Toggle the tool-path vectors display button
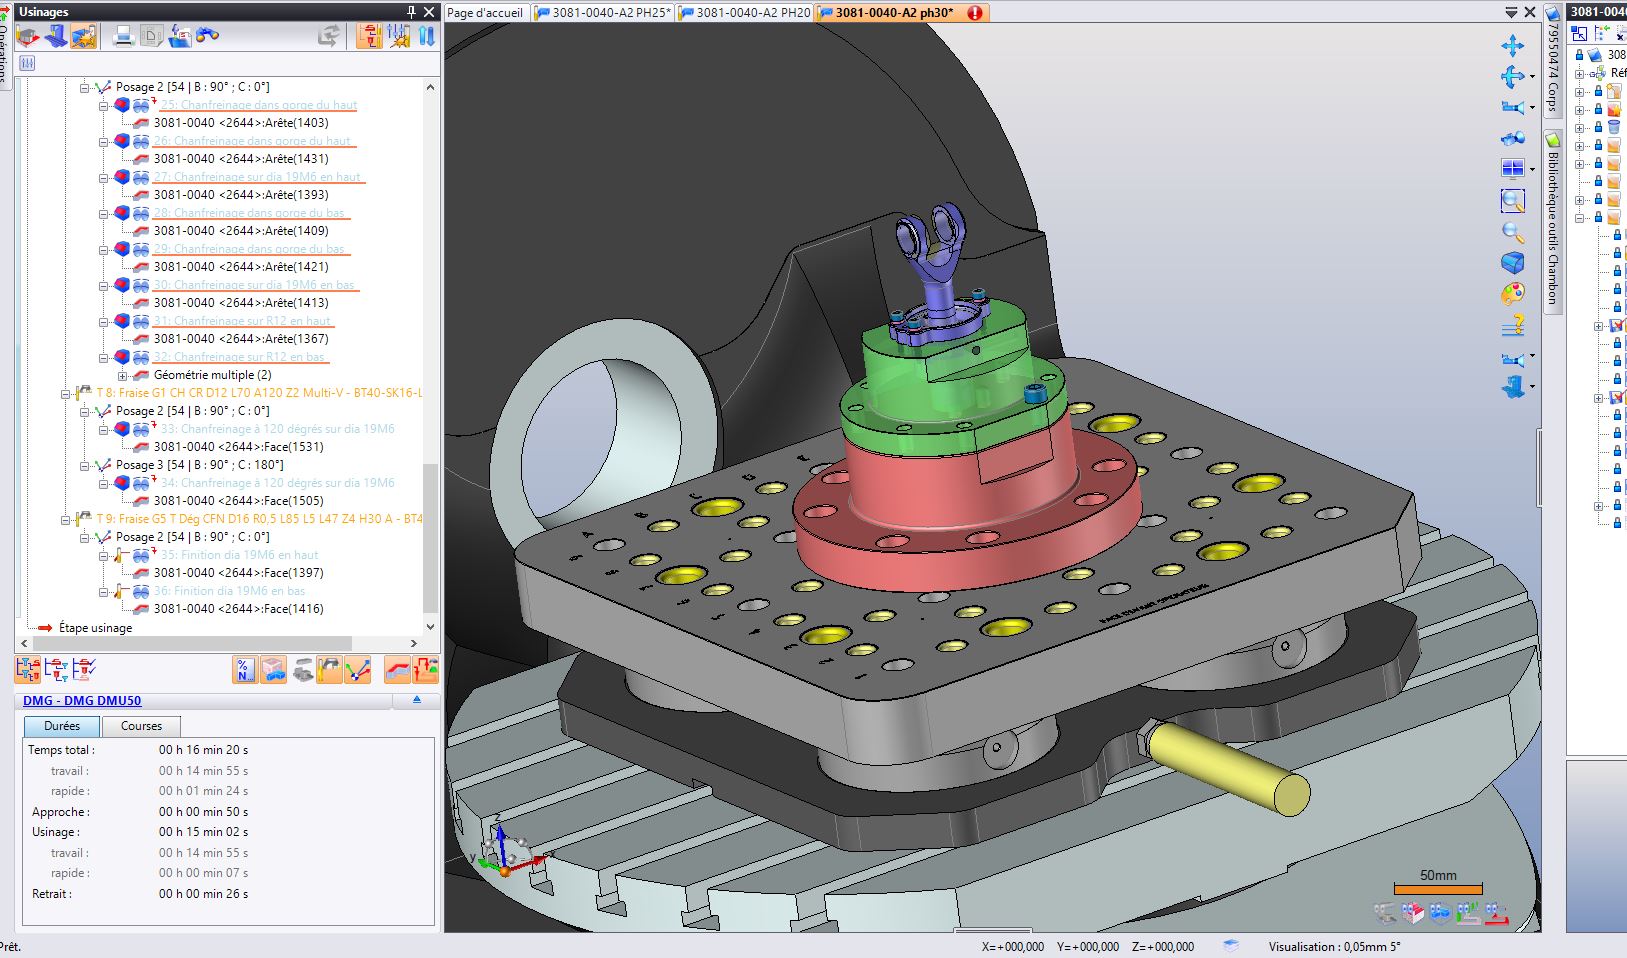1627x958 pixels. pos(357,670)
